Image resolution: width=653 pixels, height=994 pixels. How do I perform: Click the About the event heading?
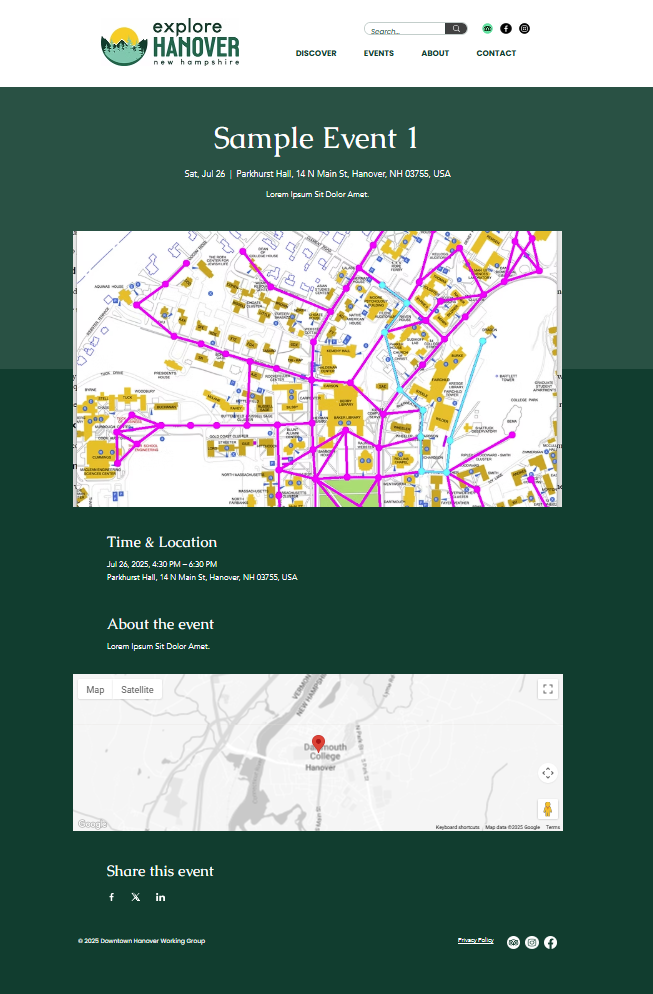(x=160, y=624)
